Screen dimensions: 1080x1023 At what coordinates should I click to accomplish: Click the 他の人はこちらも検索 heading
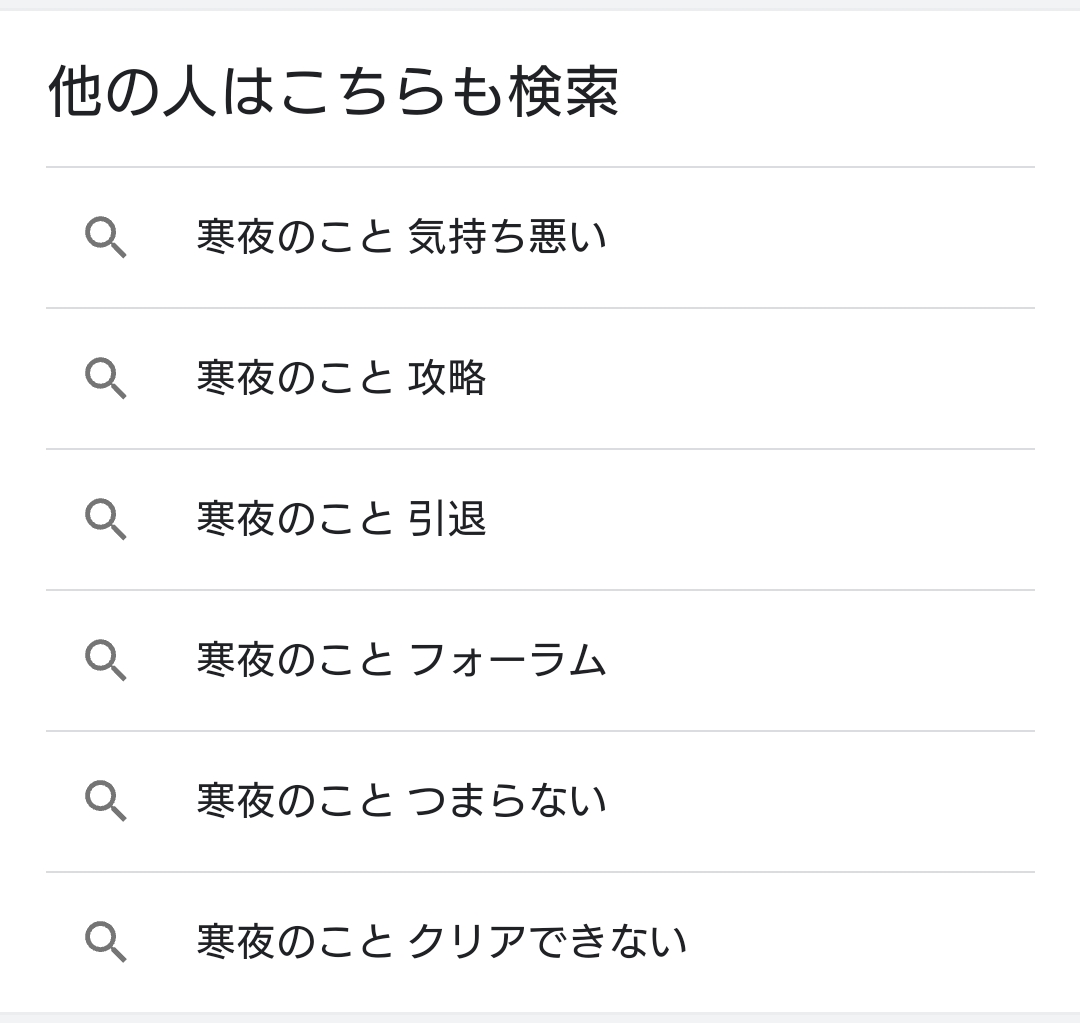point(333,92)
